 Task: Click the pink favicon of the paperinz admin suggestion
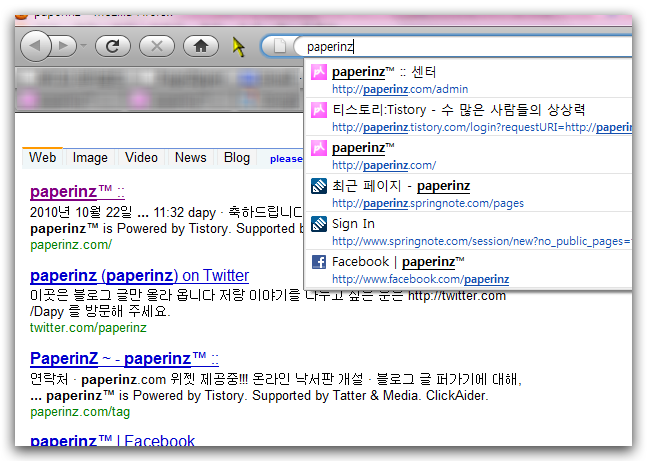point(319,72)
